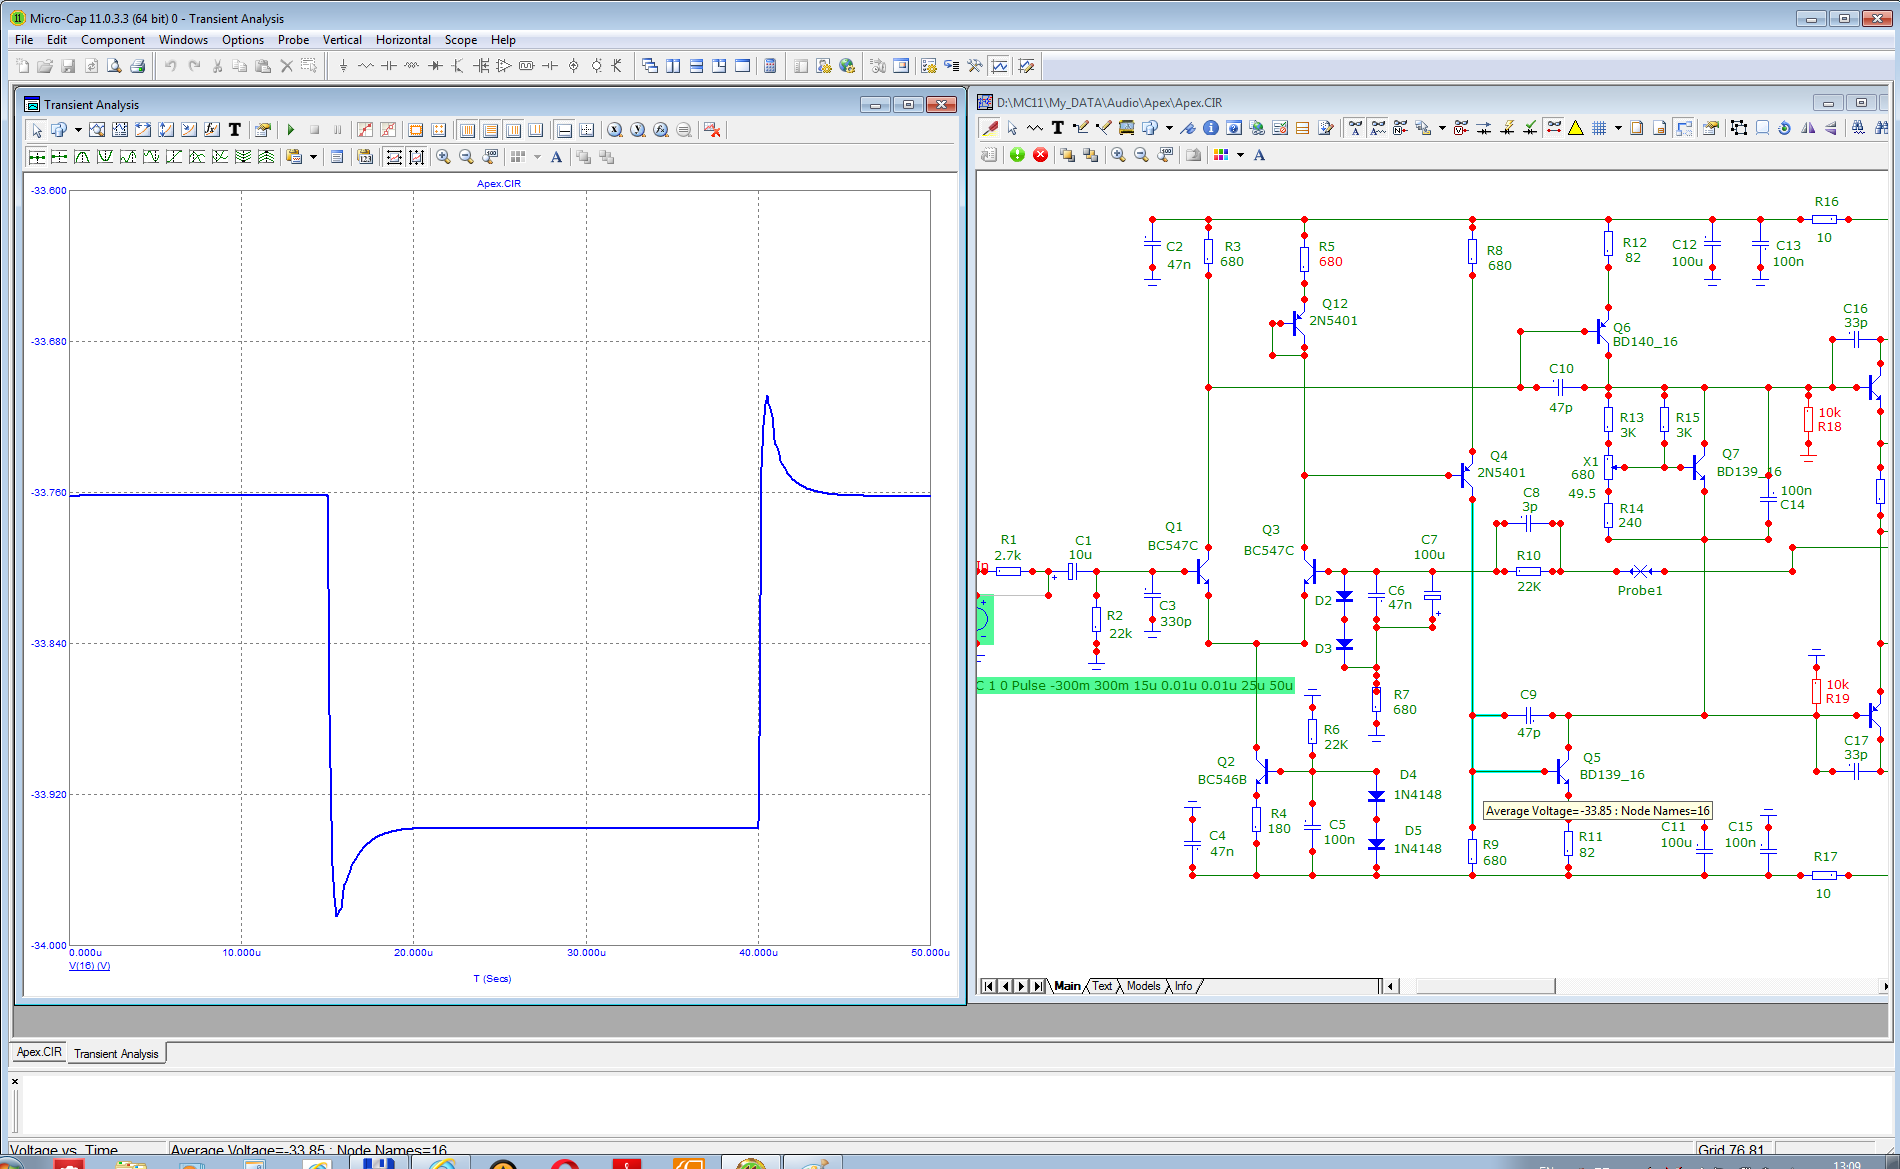Open the Probe menu
Screen dimensions: 1900x1169
tap(293, 40)
